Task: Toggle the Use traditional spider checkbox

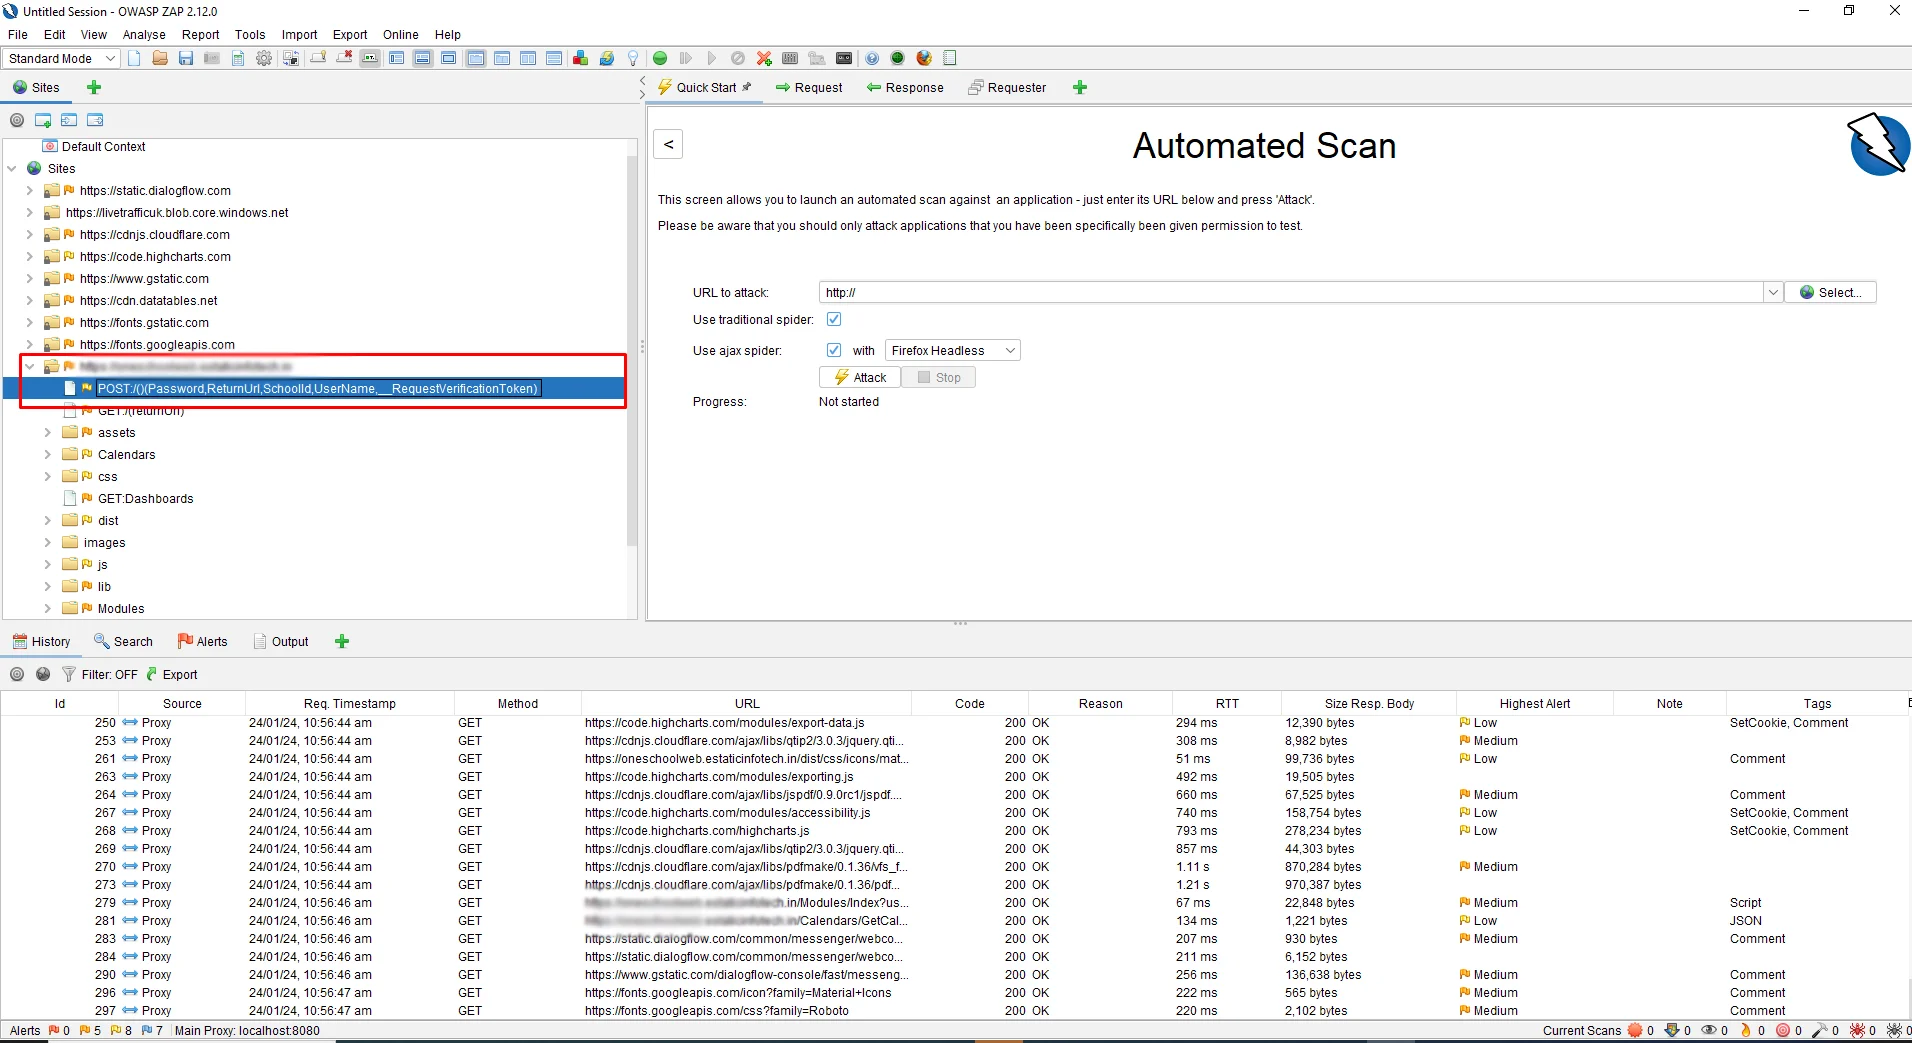Action: click(x=834, y=319)
